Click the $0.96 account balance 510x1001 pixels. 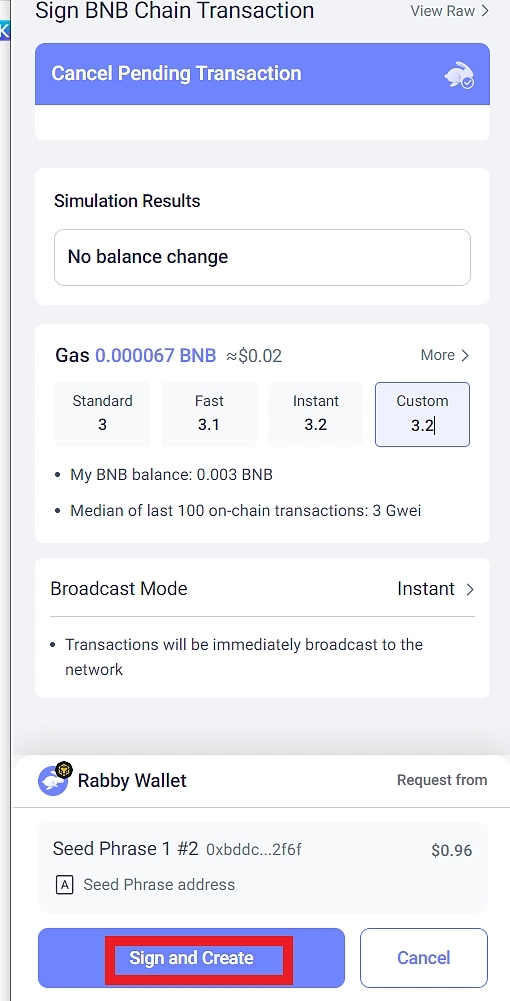coord(452,850)
